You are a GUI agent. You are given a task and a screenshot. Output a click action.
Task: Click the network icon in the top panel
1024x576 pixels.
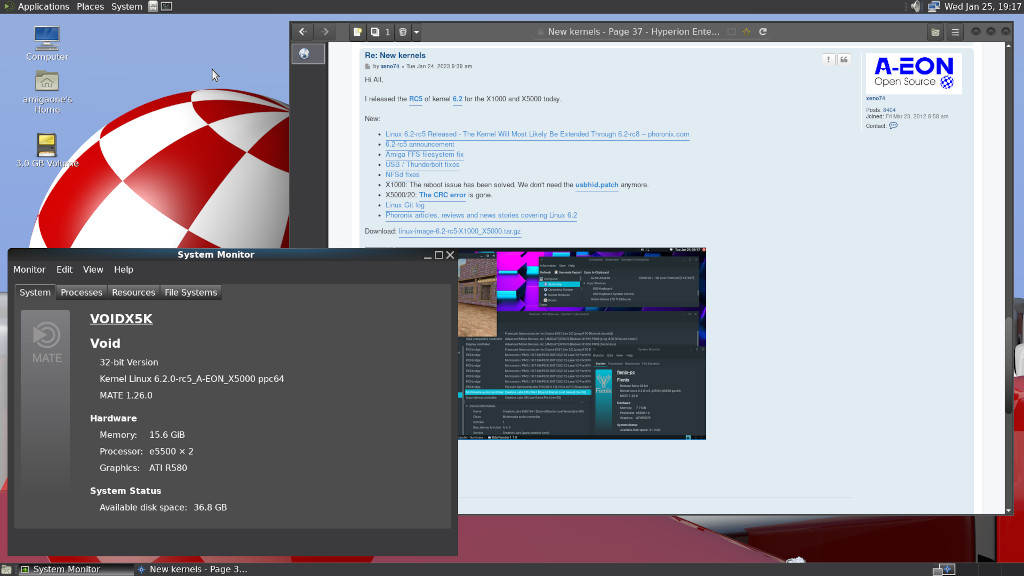(x=933, y=7)
